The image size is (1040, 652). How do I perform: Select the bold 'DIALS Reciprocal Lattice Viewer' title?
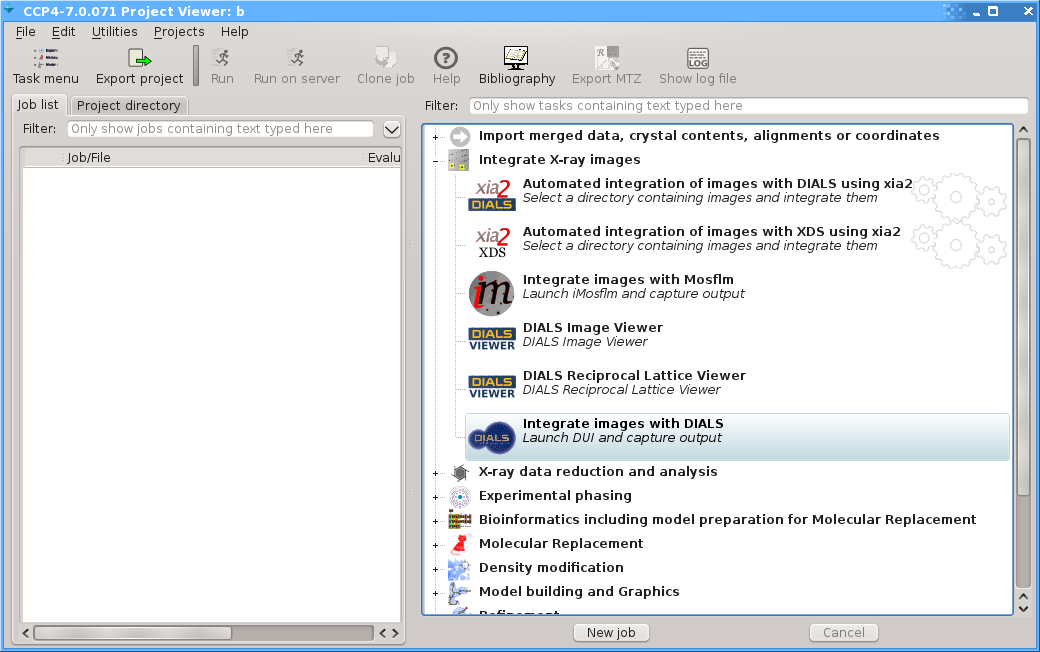[634, 375]
